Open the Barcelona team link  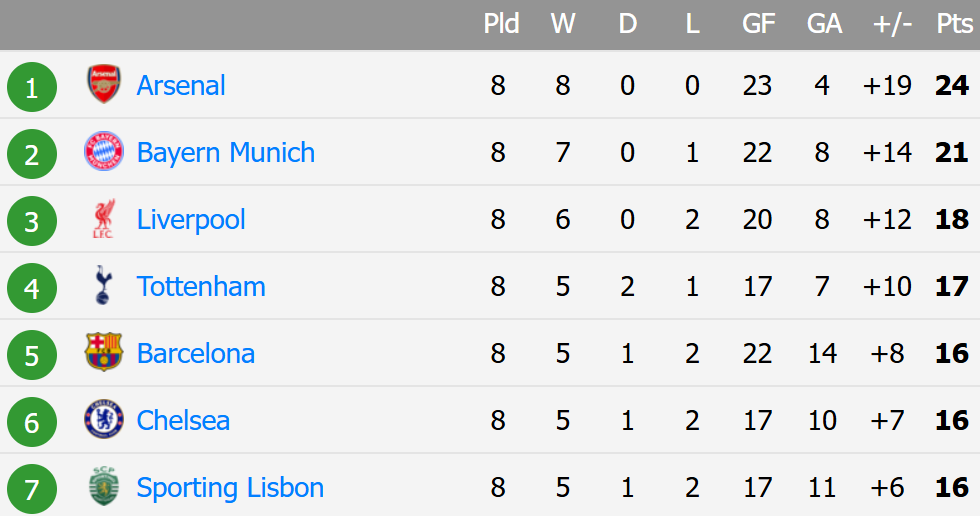click(196, 354)
